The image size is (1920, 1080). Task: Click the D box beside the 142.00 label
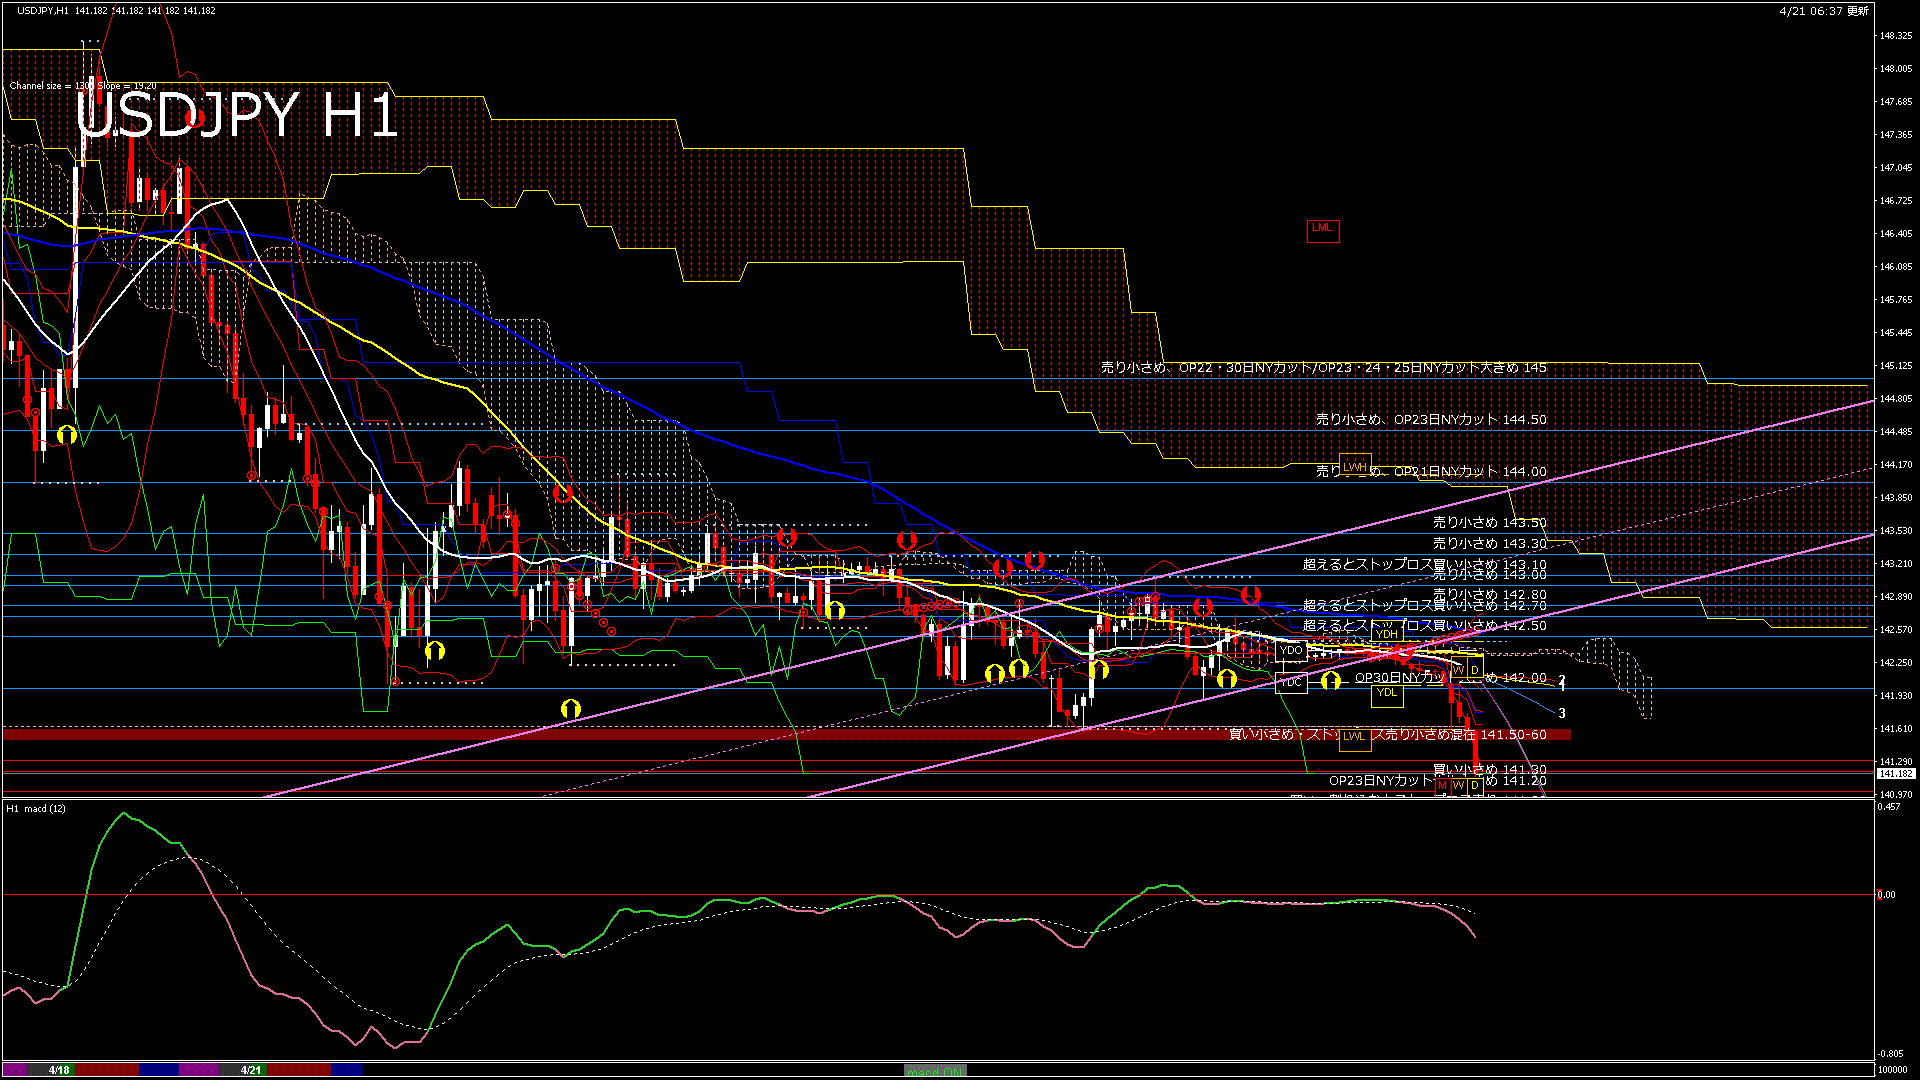(1476, 667)
